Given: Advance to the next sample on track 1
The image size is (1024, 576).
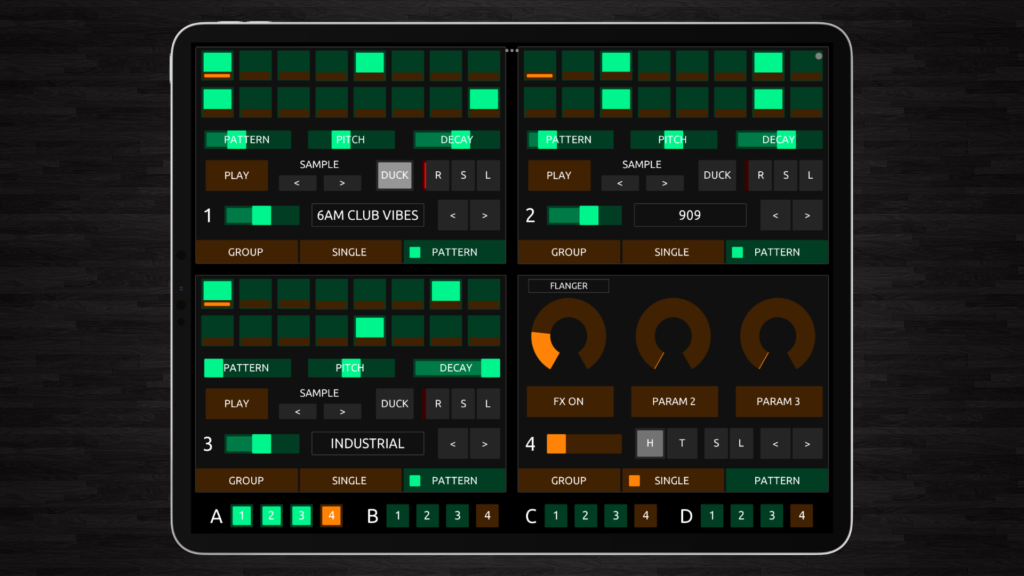Looking at the screenshot, I should [343, 183].
